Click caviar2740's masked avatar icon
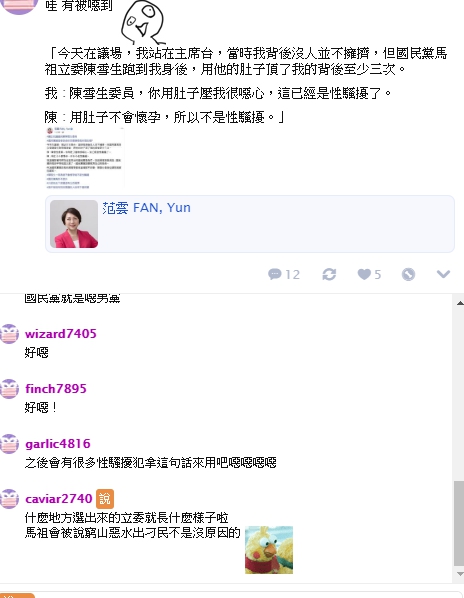Viewport: 464px width, 598px height. (x=9, y=499)
